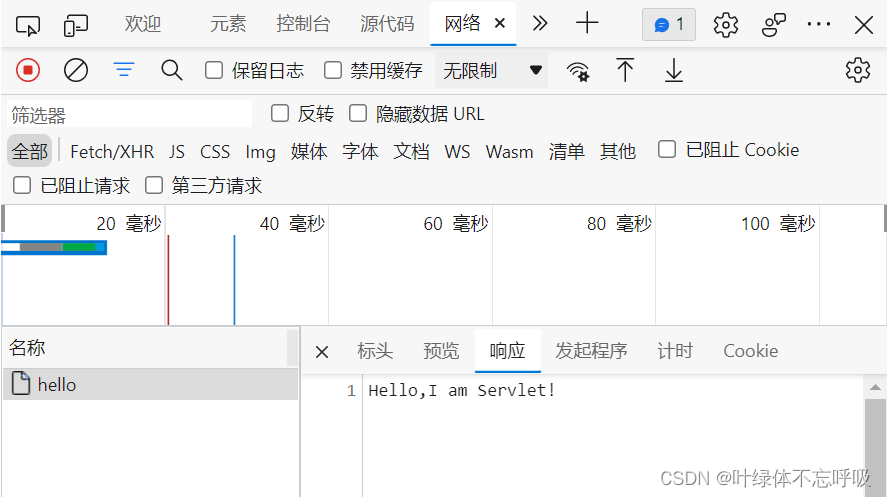The image size is (887, 497).
Task: Open the 计时 details tab
Action: tap(675, 351)
